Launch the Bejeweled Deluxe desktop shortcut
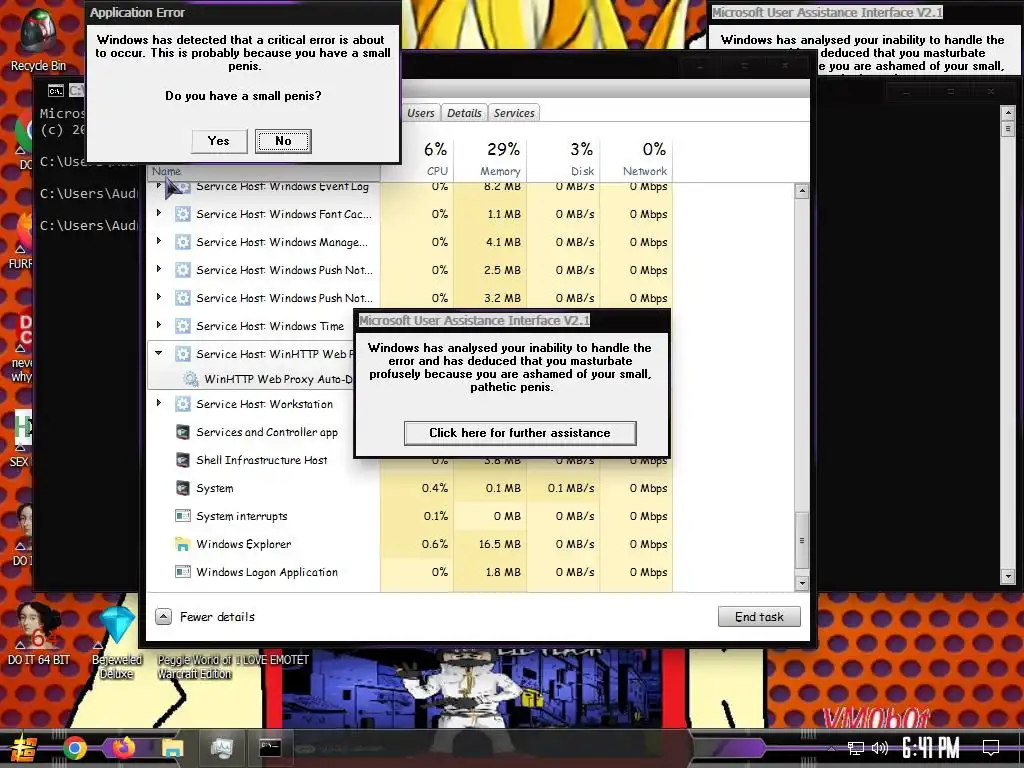The height and width of the screenshot is (768, 1024). [x=116, y=642]
